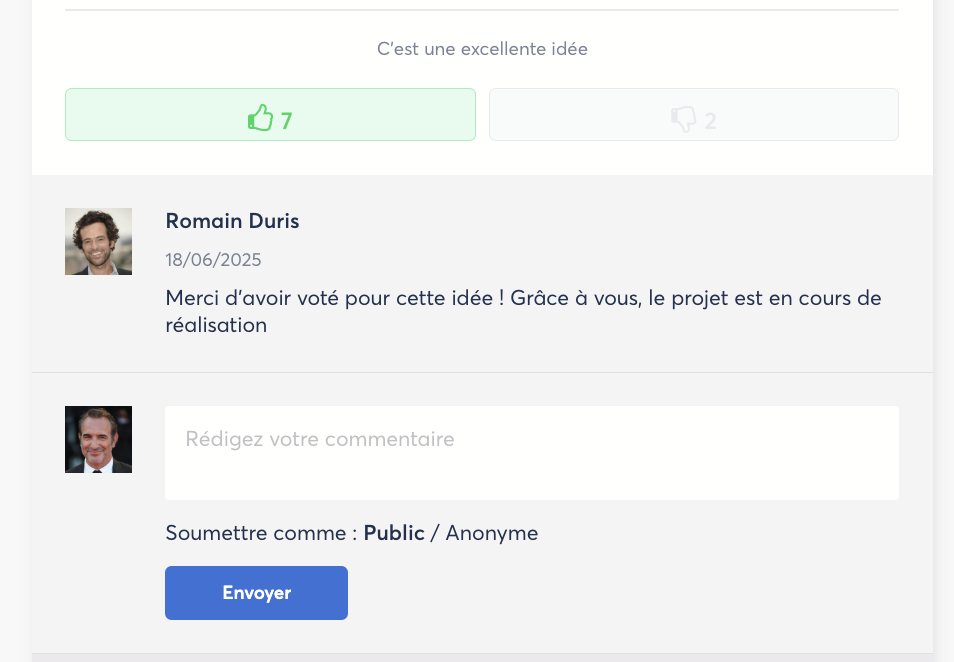The image size is (954, 662).
Task: Select the "Public" submission option
Action: click(394, 533)
